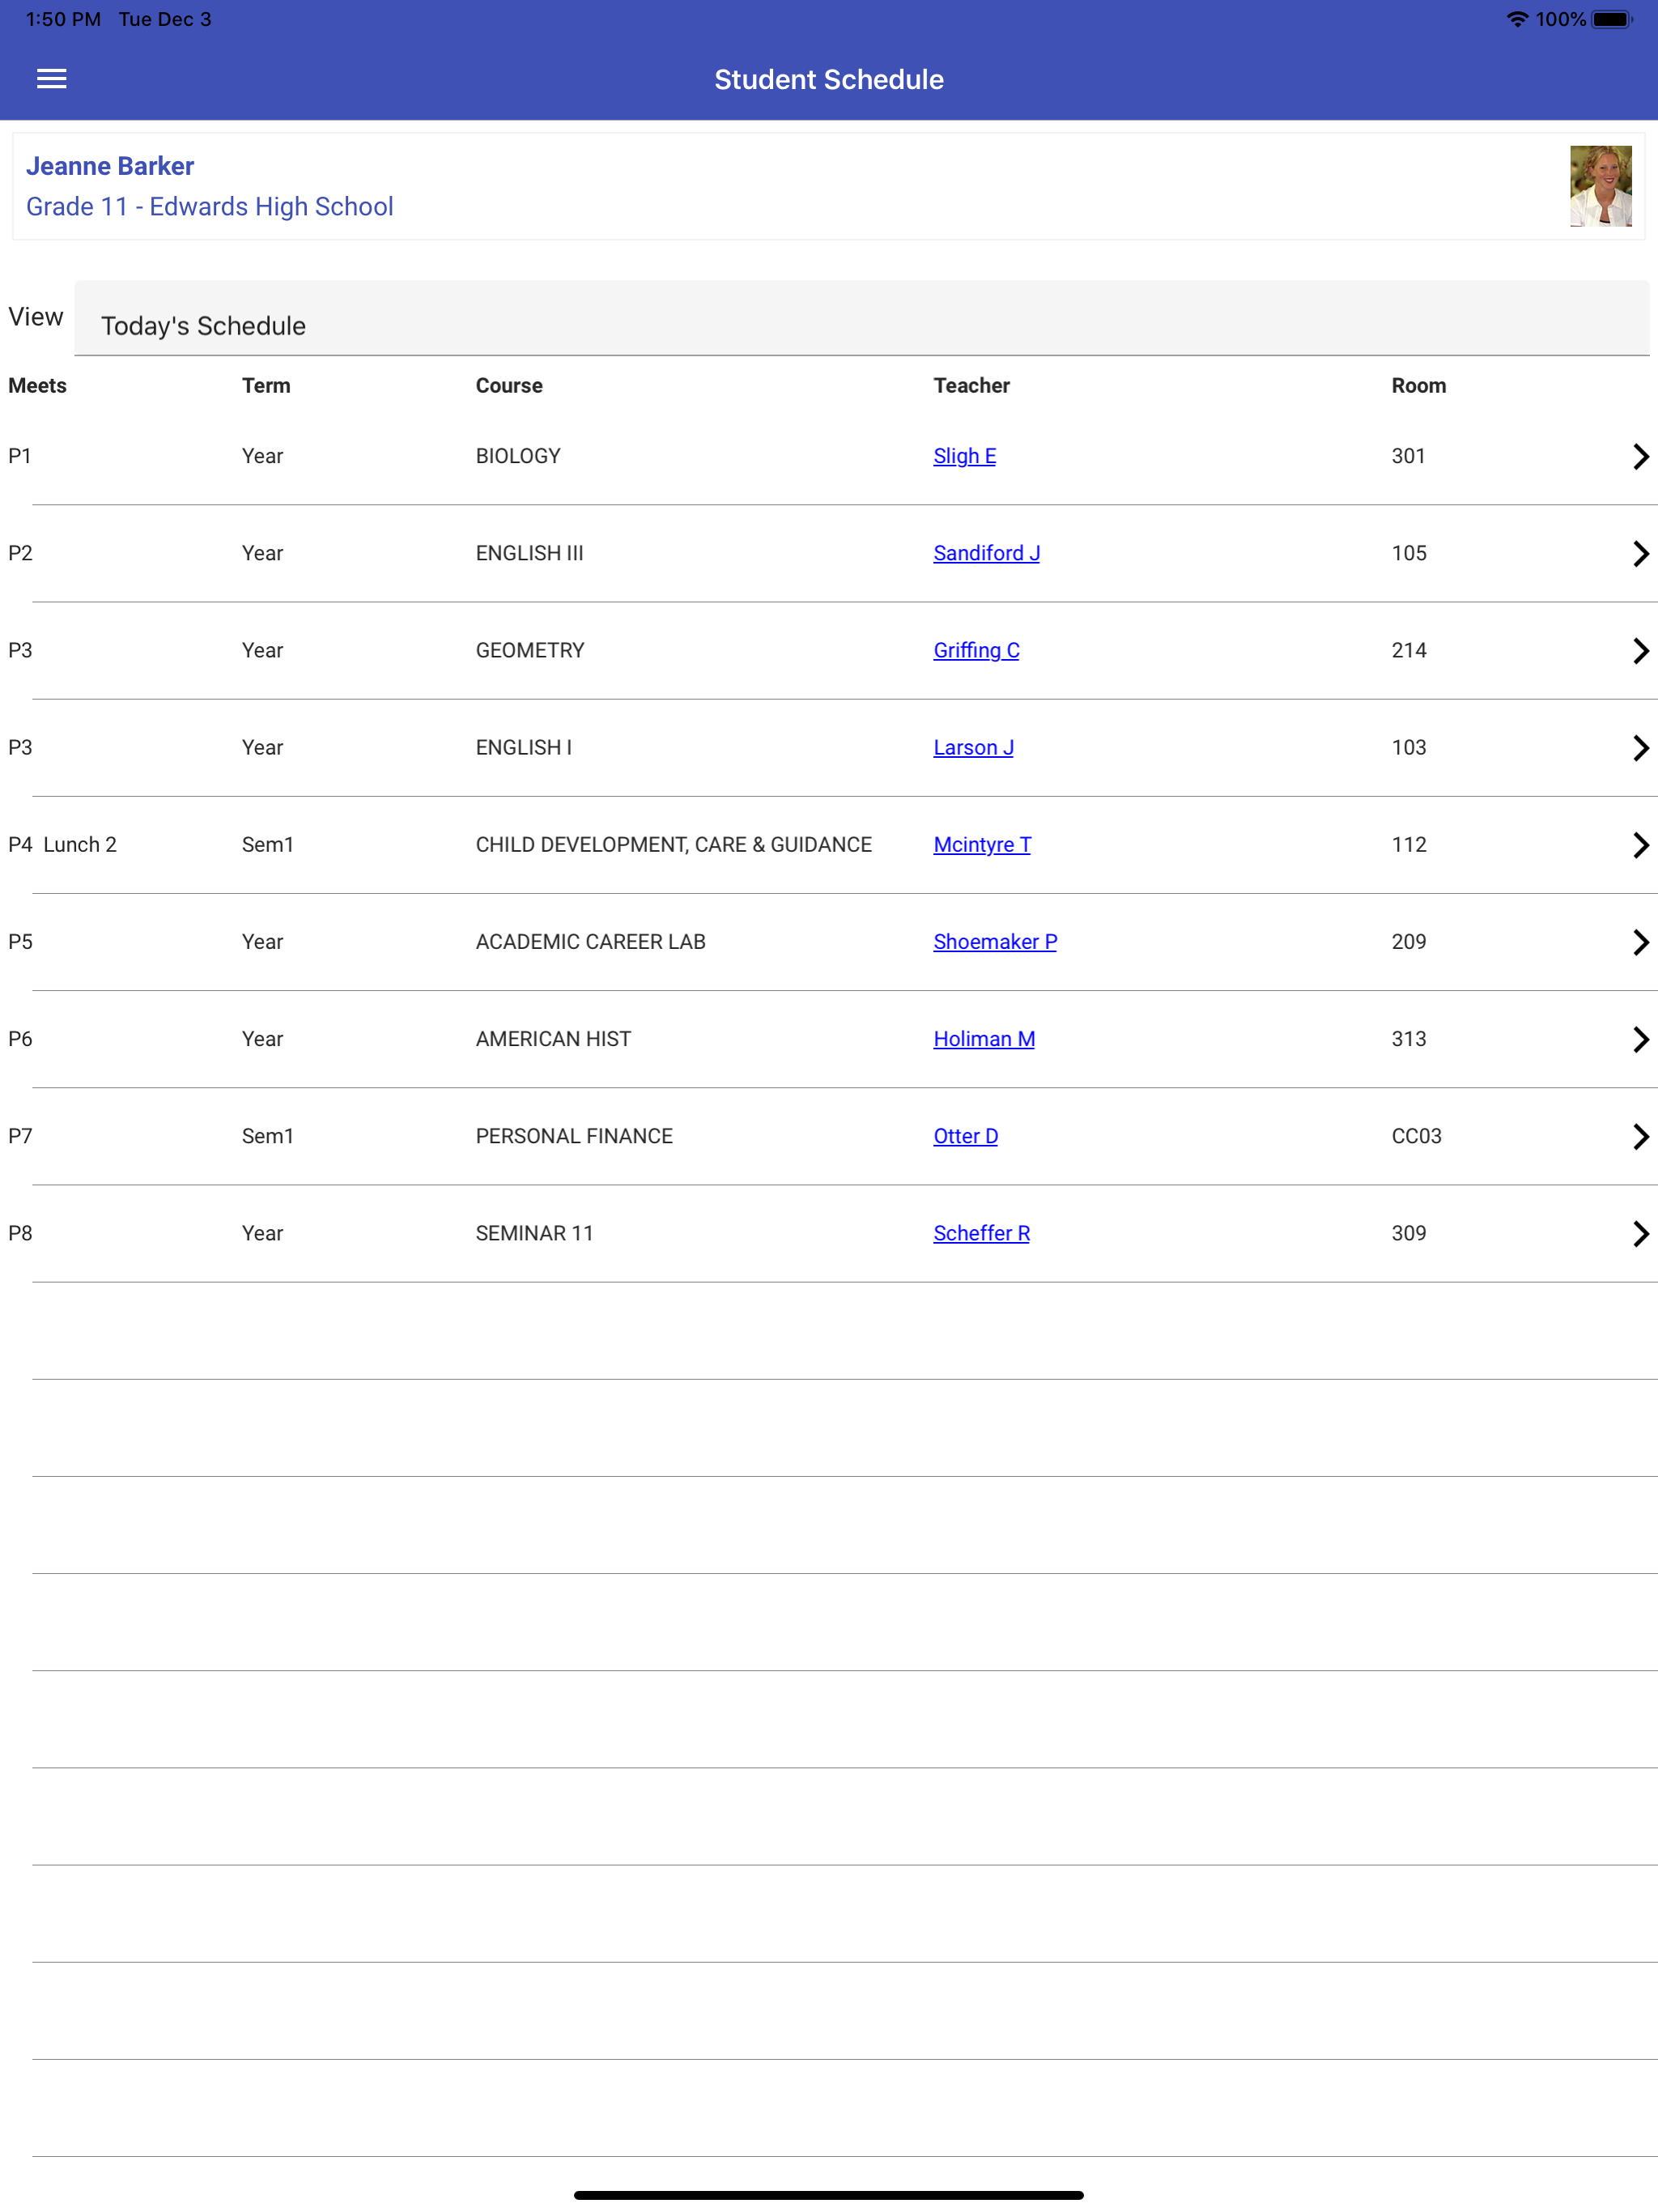This screenshot has width=1658, height=2212.
Task: Click Scheffer R teacher link
Action: (981, 1232)
